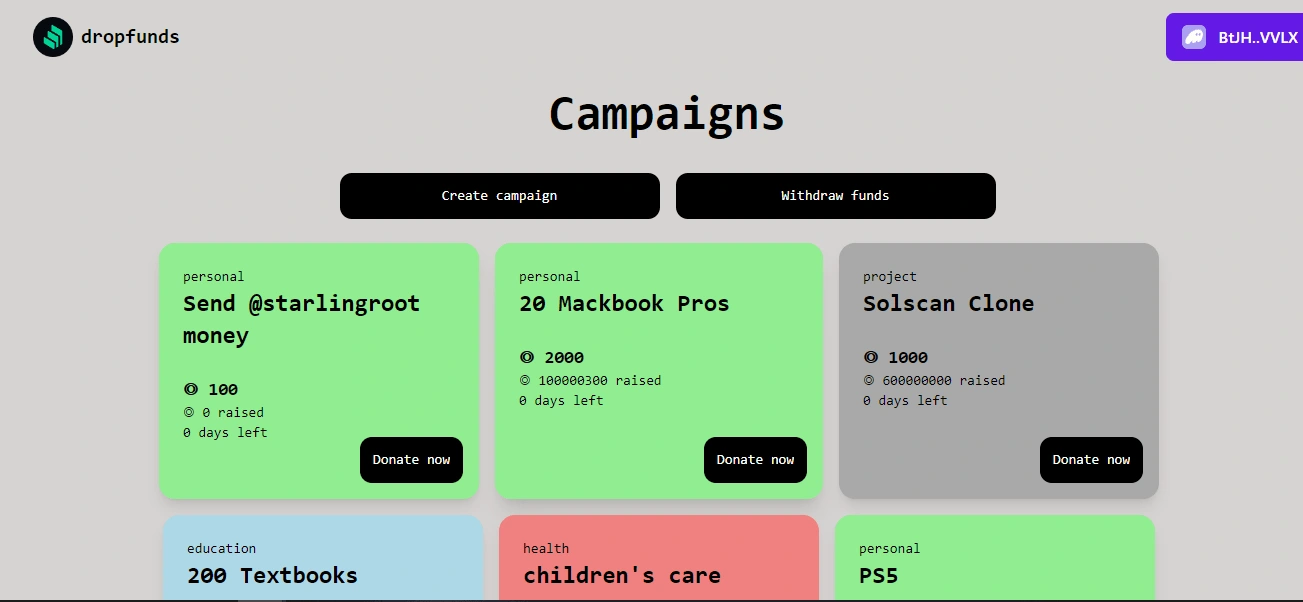The image size is (1303, 602).
Task: Donate now to Solscan Clone project
Action: pos(1091,460)
